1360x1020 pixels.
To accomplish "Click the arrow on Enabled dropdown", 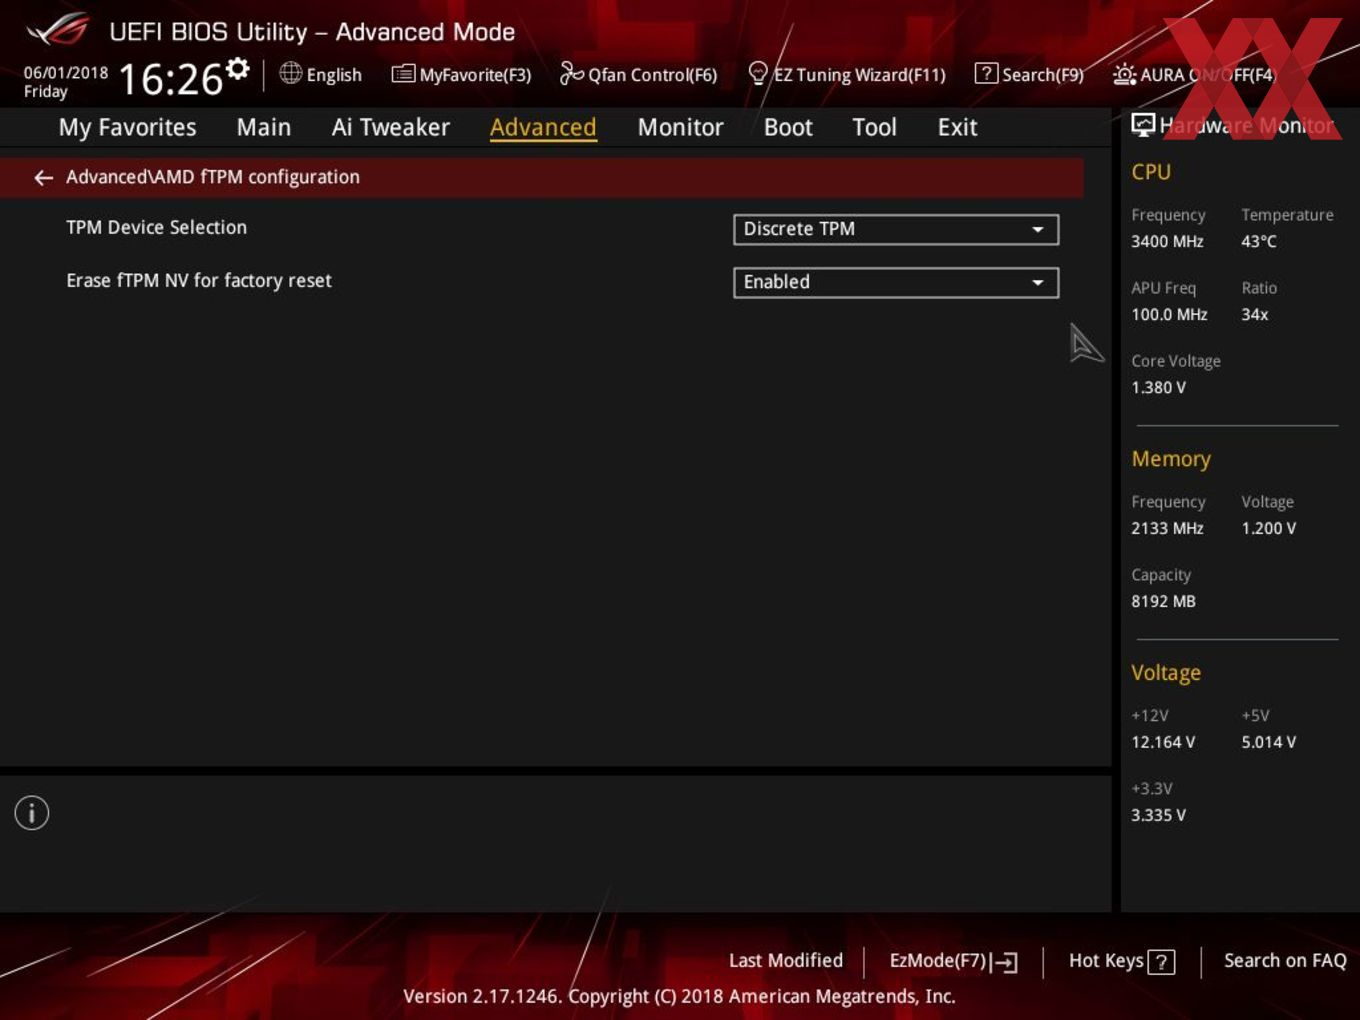I will point(1038,283).
